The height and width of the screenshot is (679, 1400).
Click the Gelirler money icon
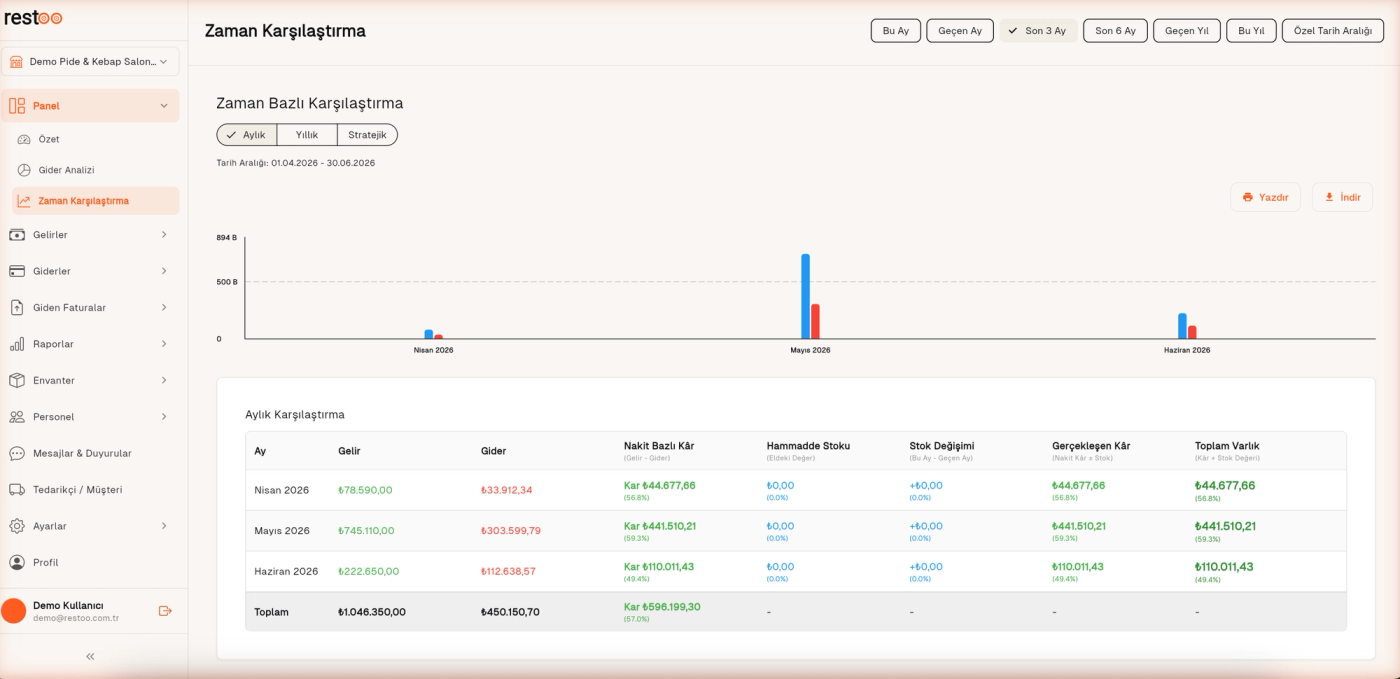tap(16, 235)
